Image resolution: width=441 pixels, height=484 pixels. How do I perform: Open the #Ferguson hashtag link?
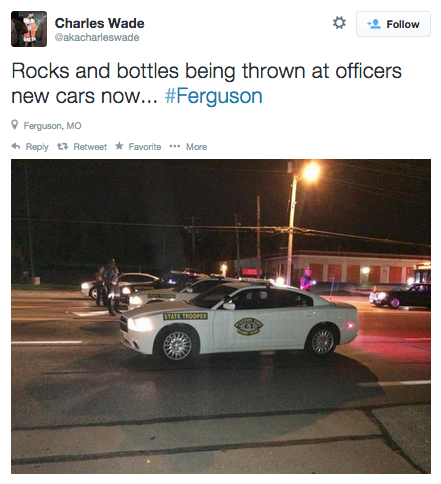(x=214, y=96)
